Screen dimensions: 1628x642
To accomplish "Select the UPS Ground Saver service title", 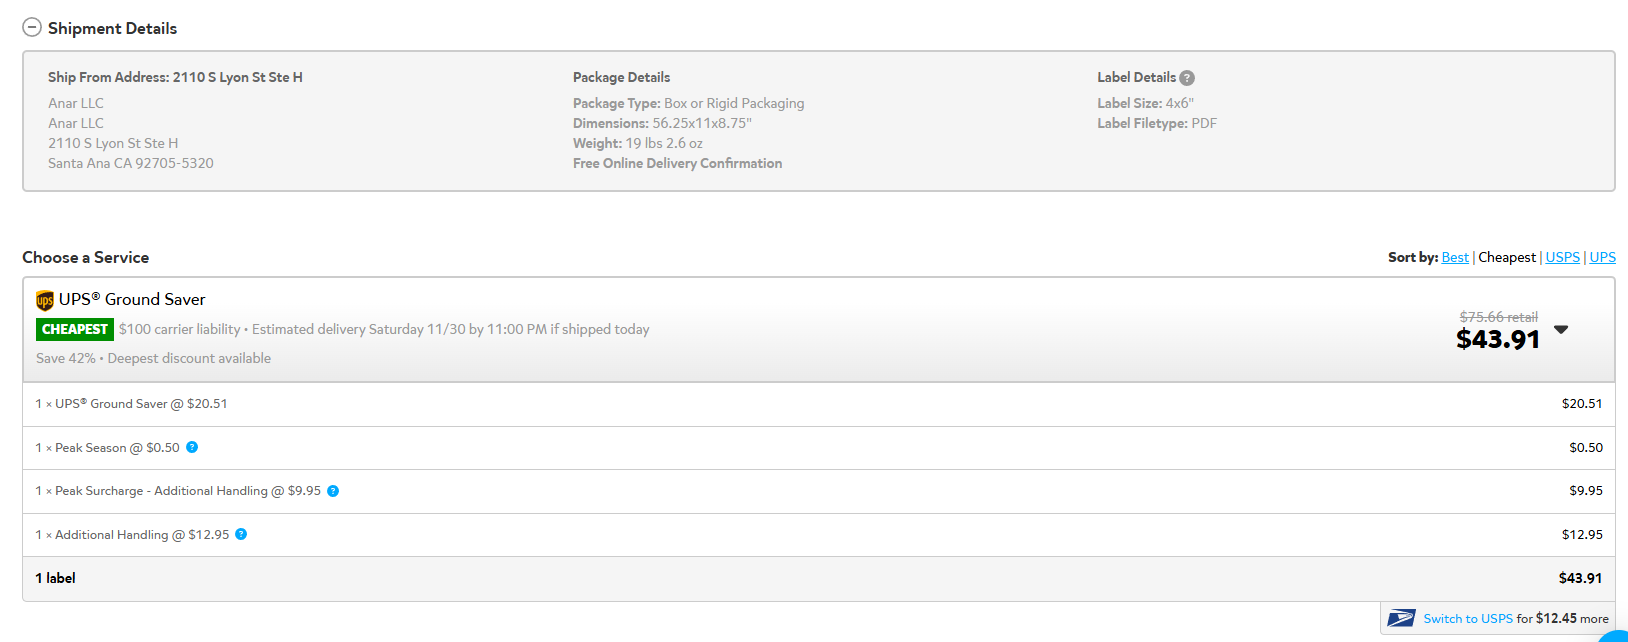I will [x=132, y=299].
